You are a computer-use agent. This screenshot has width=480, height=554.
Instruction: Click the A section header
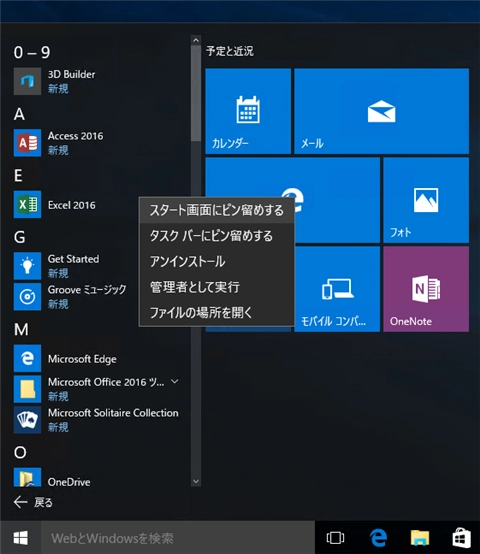19,114
